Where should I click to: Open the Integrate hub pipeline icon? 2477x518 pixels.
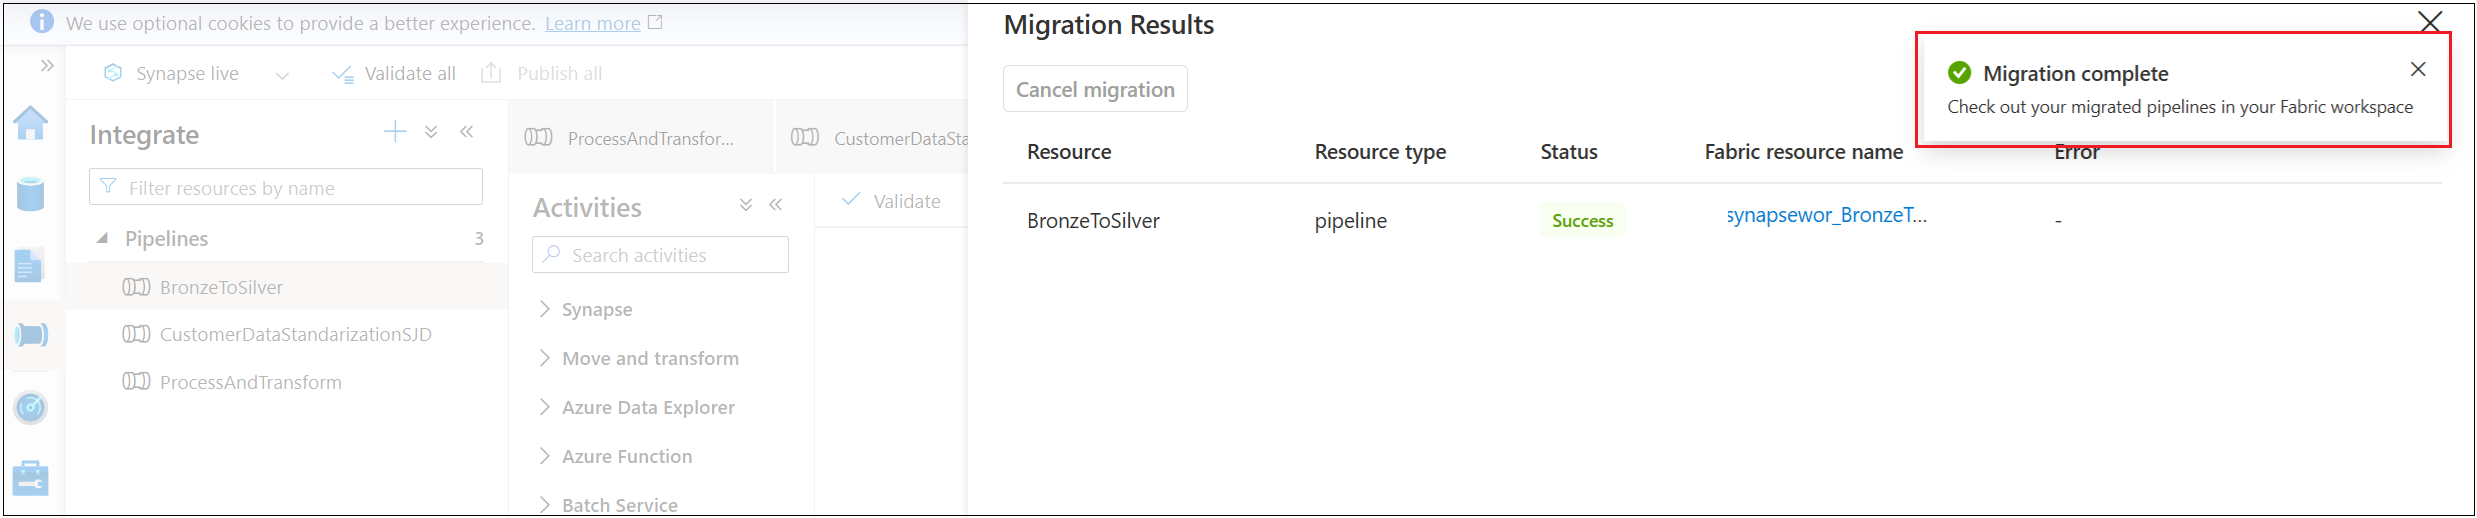pos(31,335)
